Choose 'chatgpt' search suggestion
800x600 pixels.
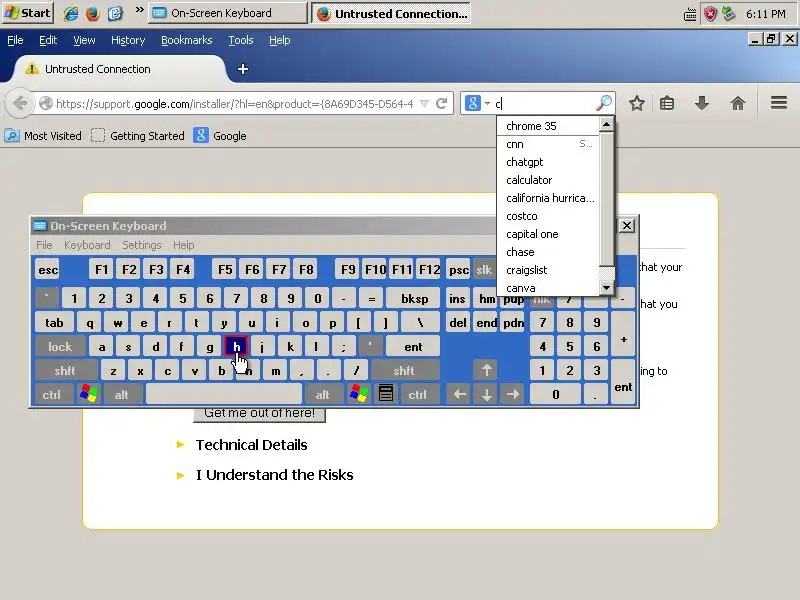548,162
